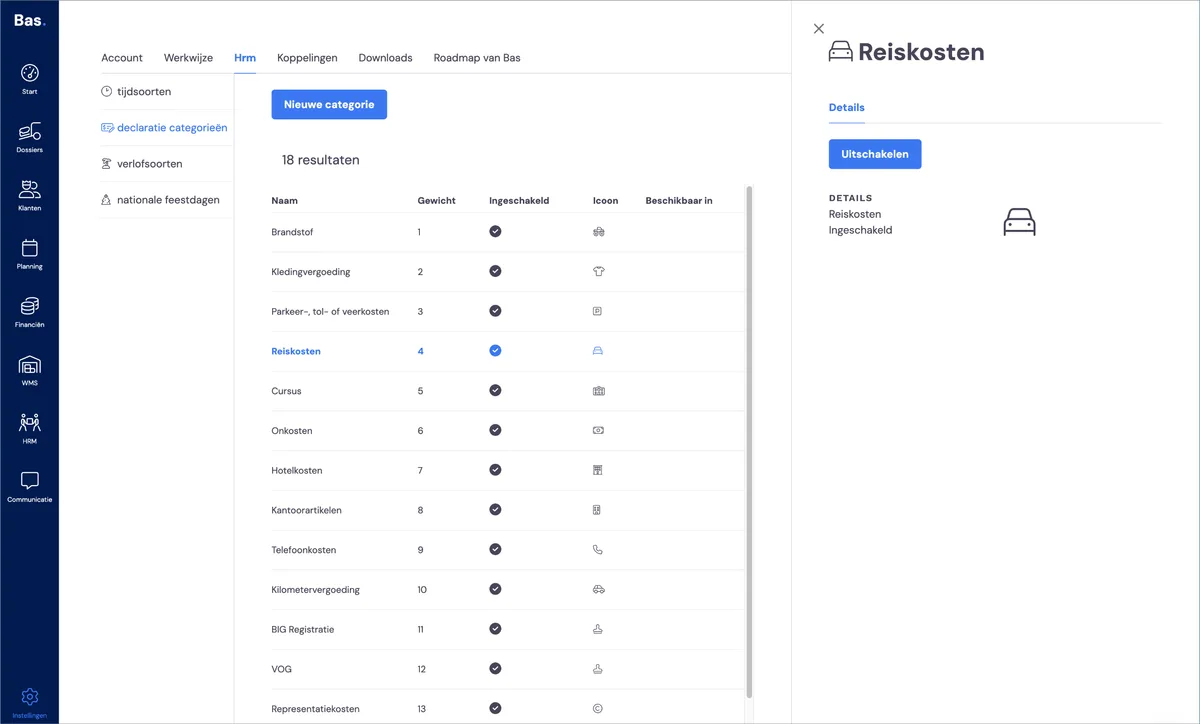Click the car icon beside Reiskosten title

[840, 52]
